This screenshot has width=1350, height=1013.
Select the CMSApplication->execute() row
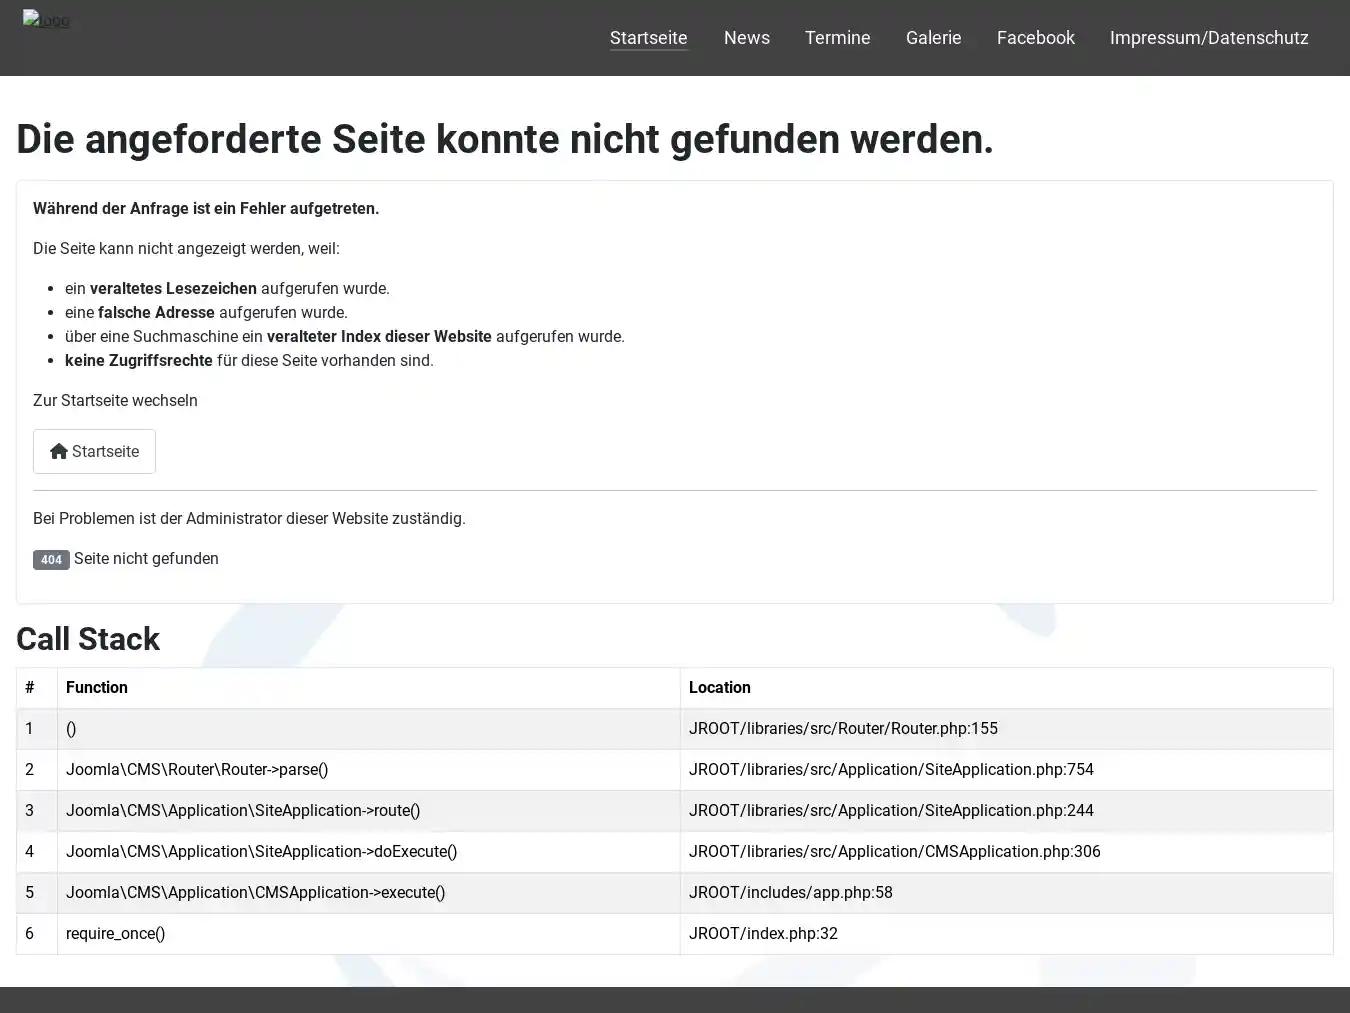tap(256, 892)
